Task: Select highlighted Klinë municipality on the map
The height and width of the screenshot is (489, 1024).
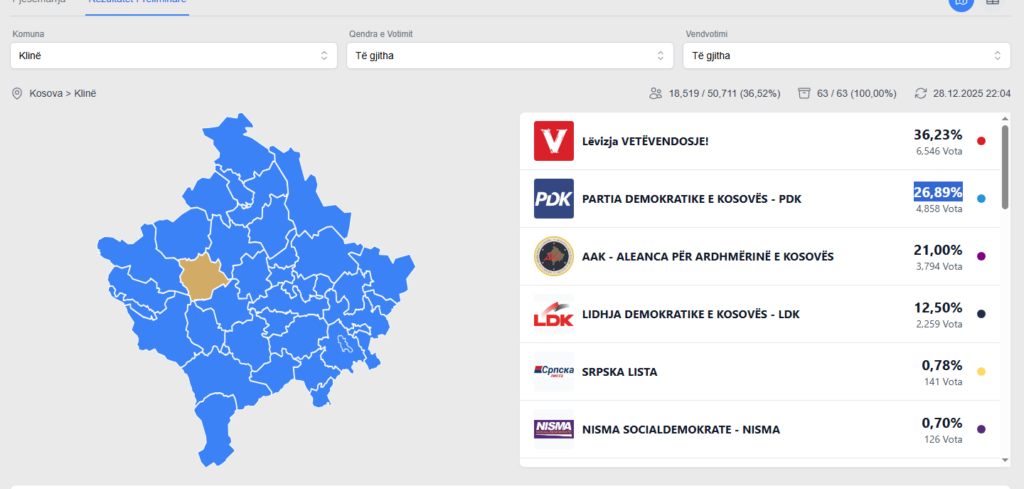Action: [x=207, y=277]
